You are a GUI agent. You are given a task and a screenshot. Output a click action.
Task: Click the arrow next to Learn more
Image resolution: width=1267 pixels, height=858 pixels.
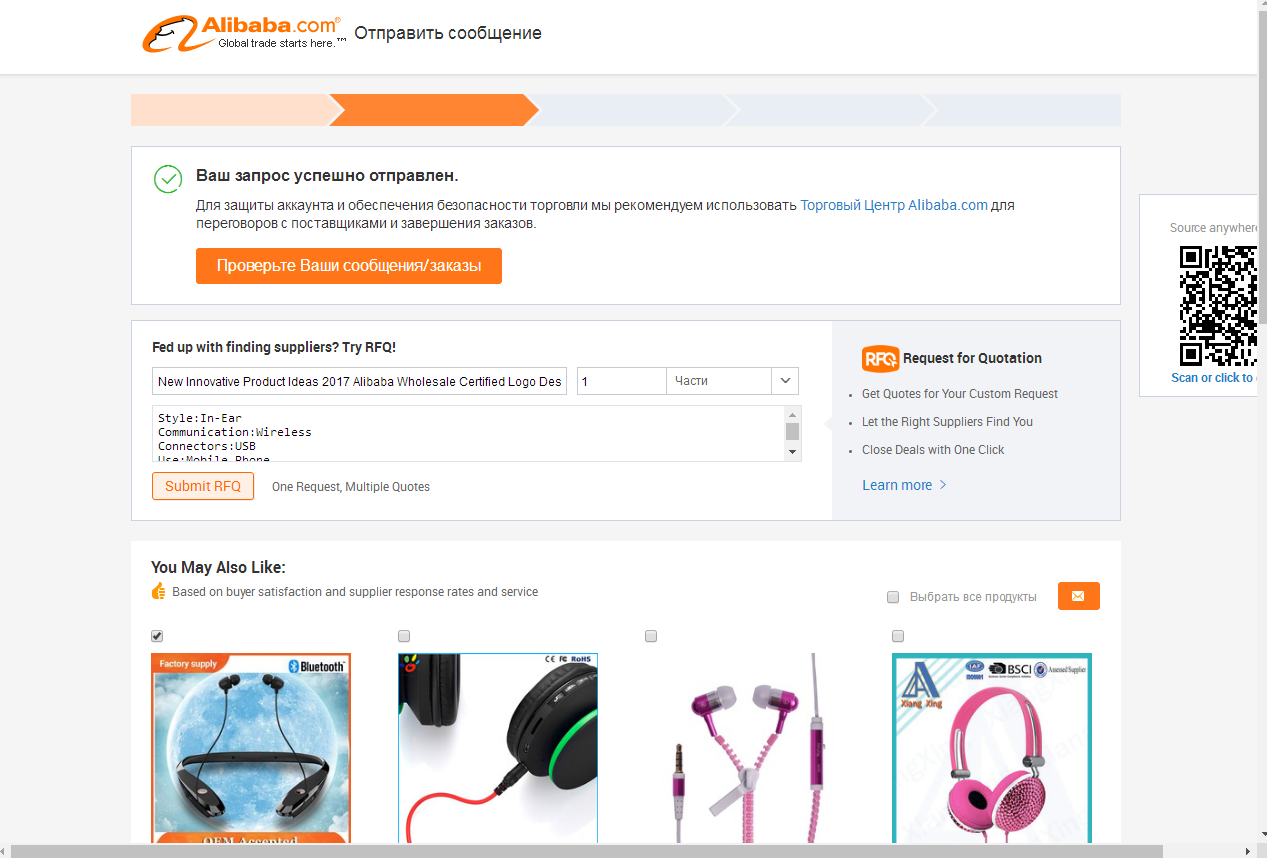942,485
